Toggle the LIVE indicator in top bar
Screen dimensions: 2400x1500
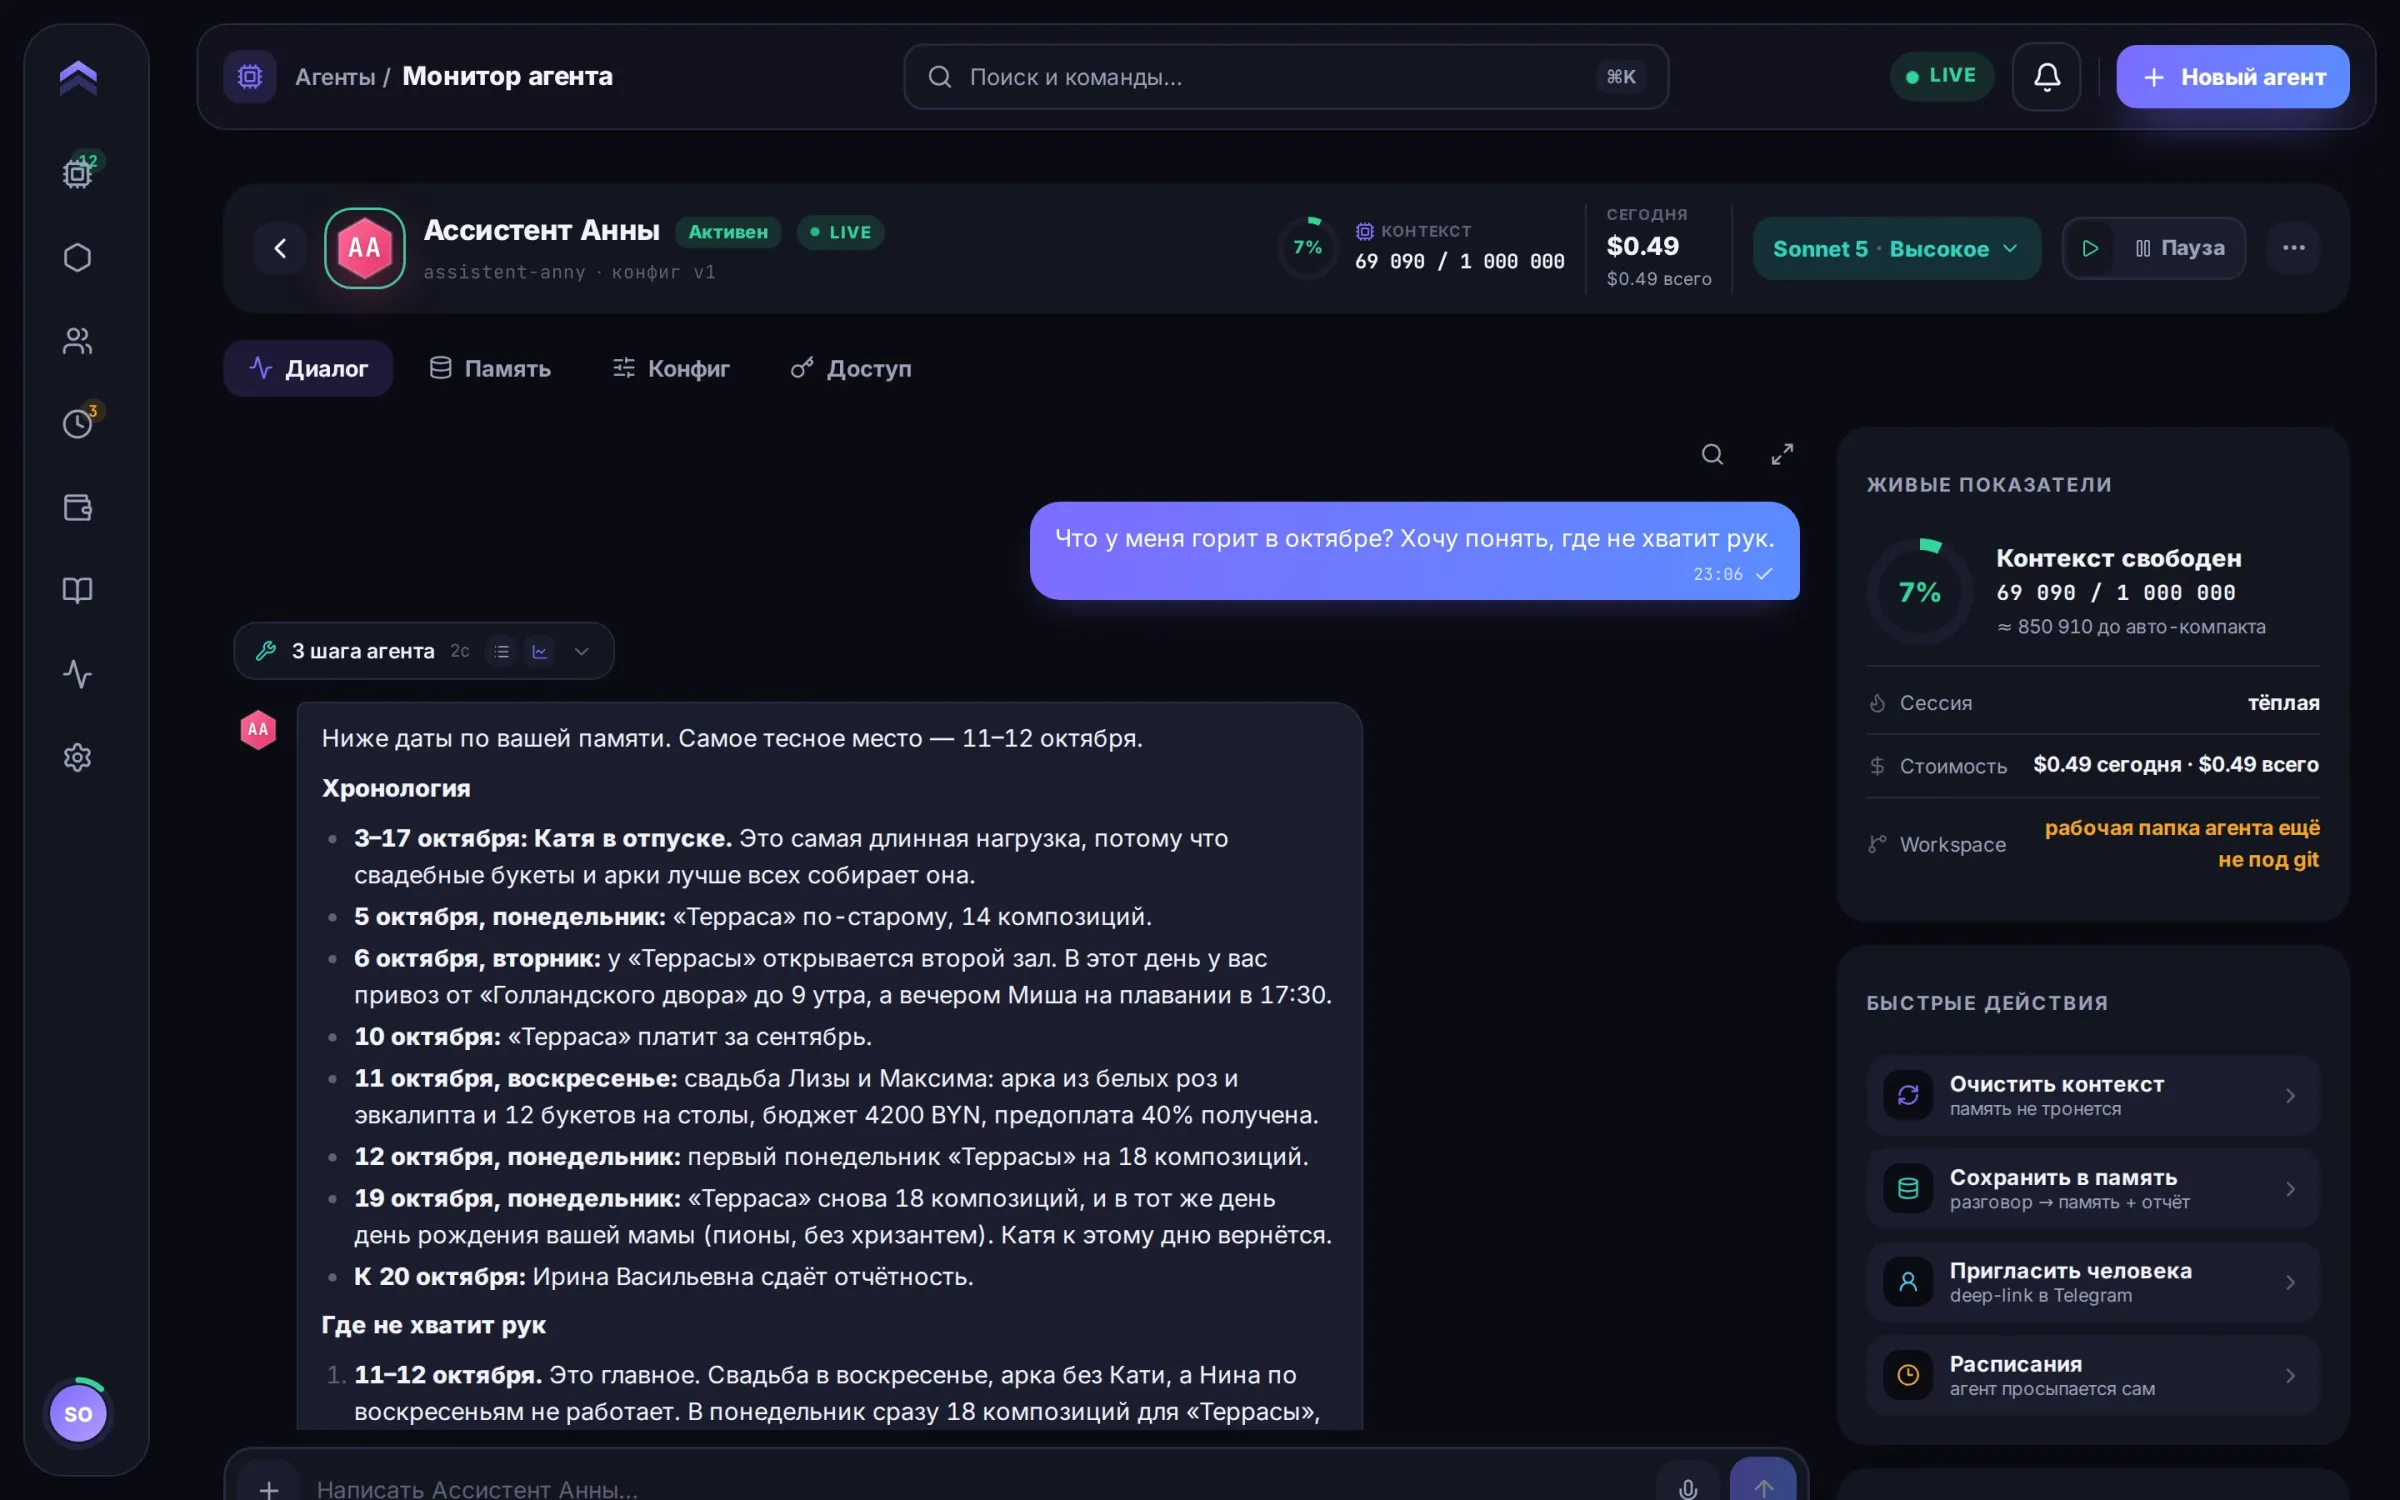pyautogui.click(x=1941, y=76)
